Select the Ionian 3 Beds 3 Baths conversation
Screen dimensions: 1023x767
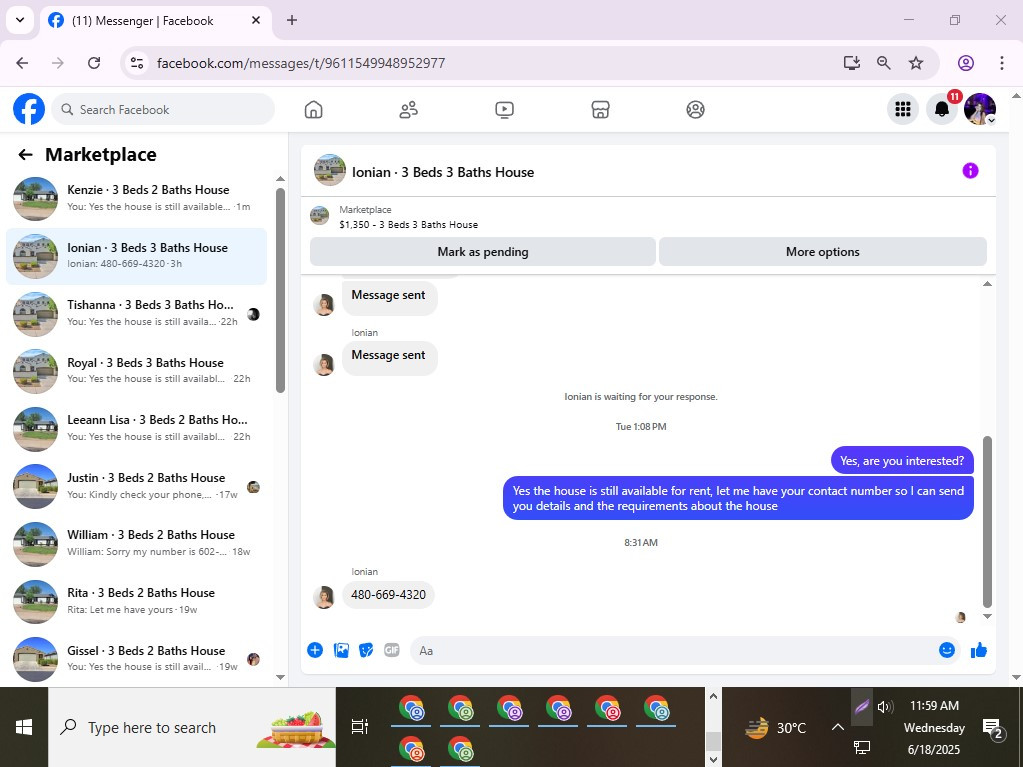coord(136,256)
